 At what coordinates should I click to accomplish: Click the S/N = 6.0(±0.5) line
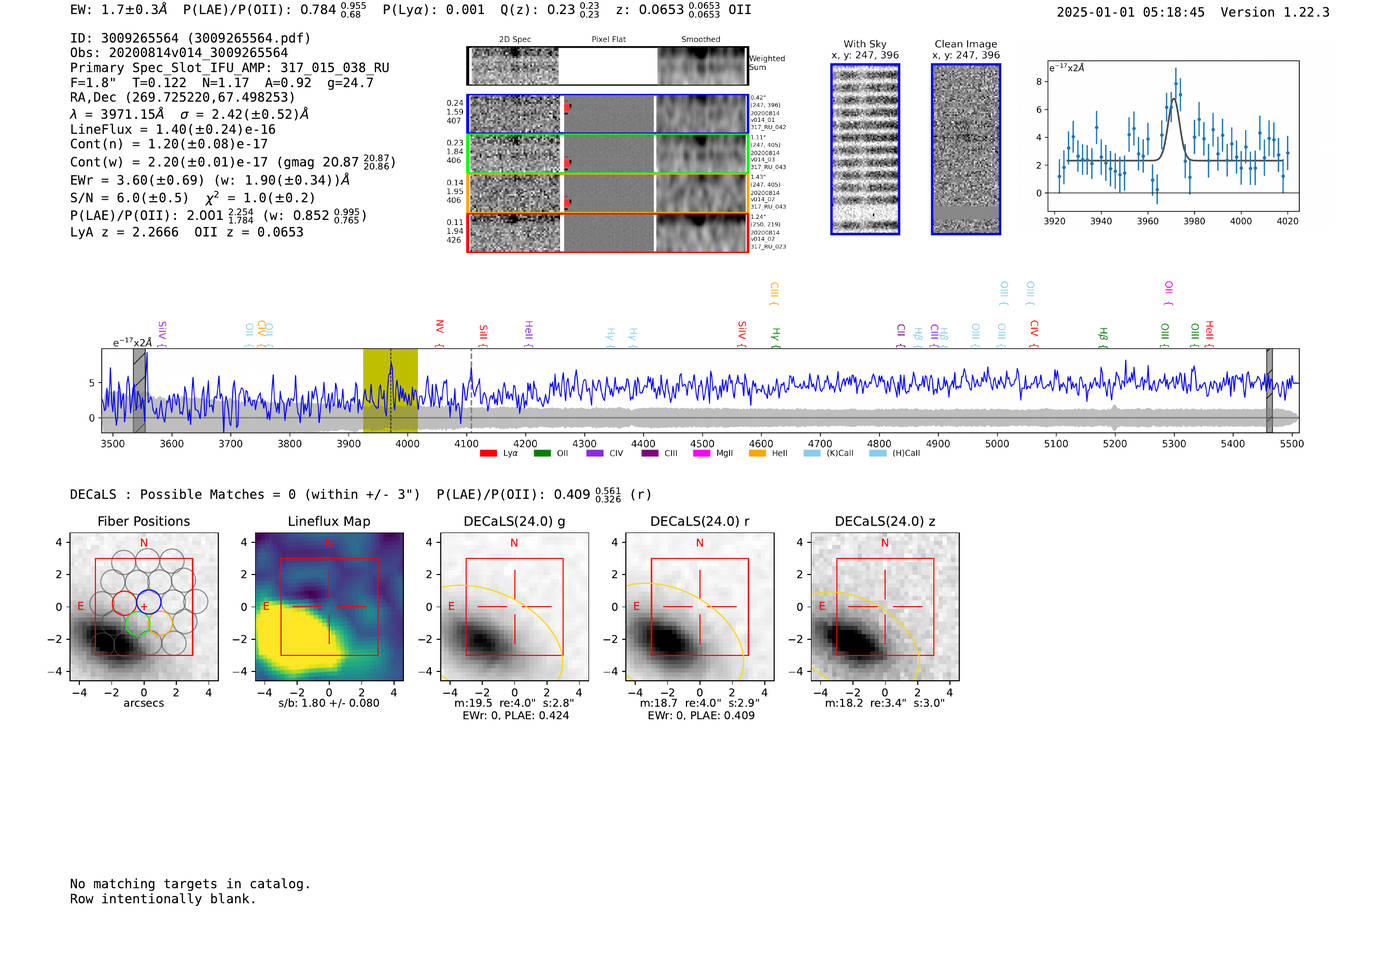coord(193,197)
